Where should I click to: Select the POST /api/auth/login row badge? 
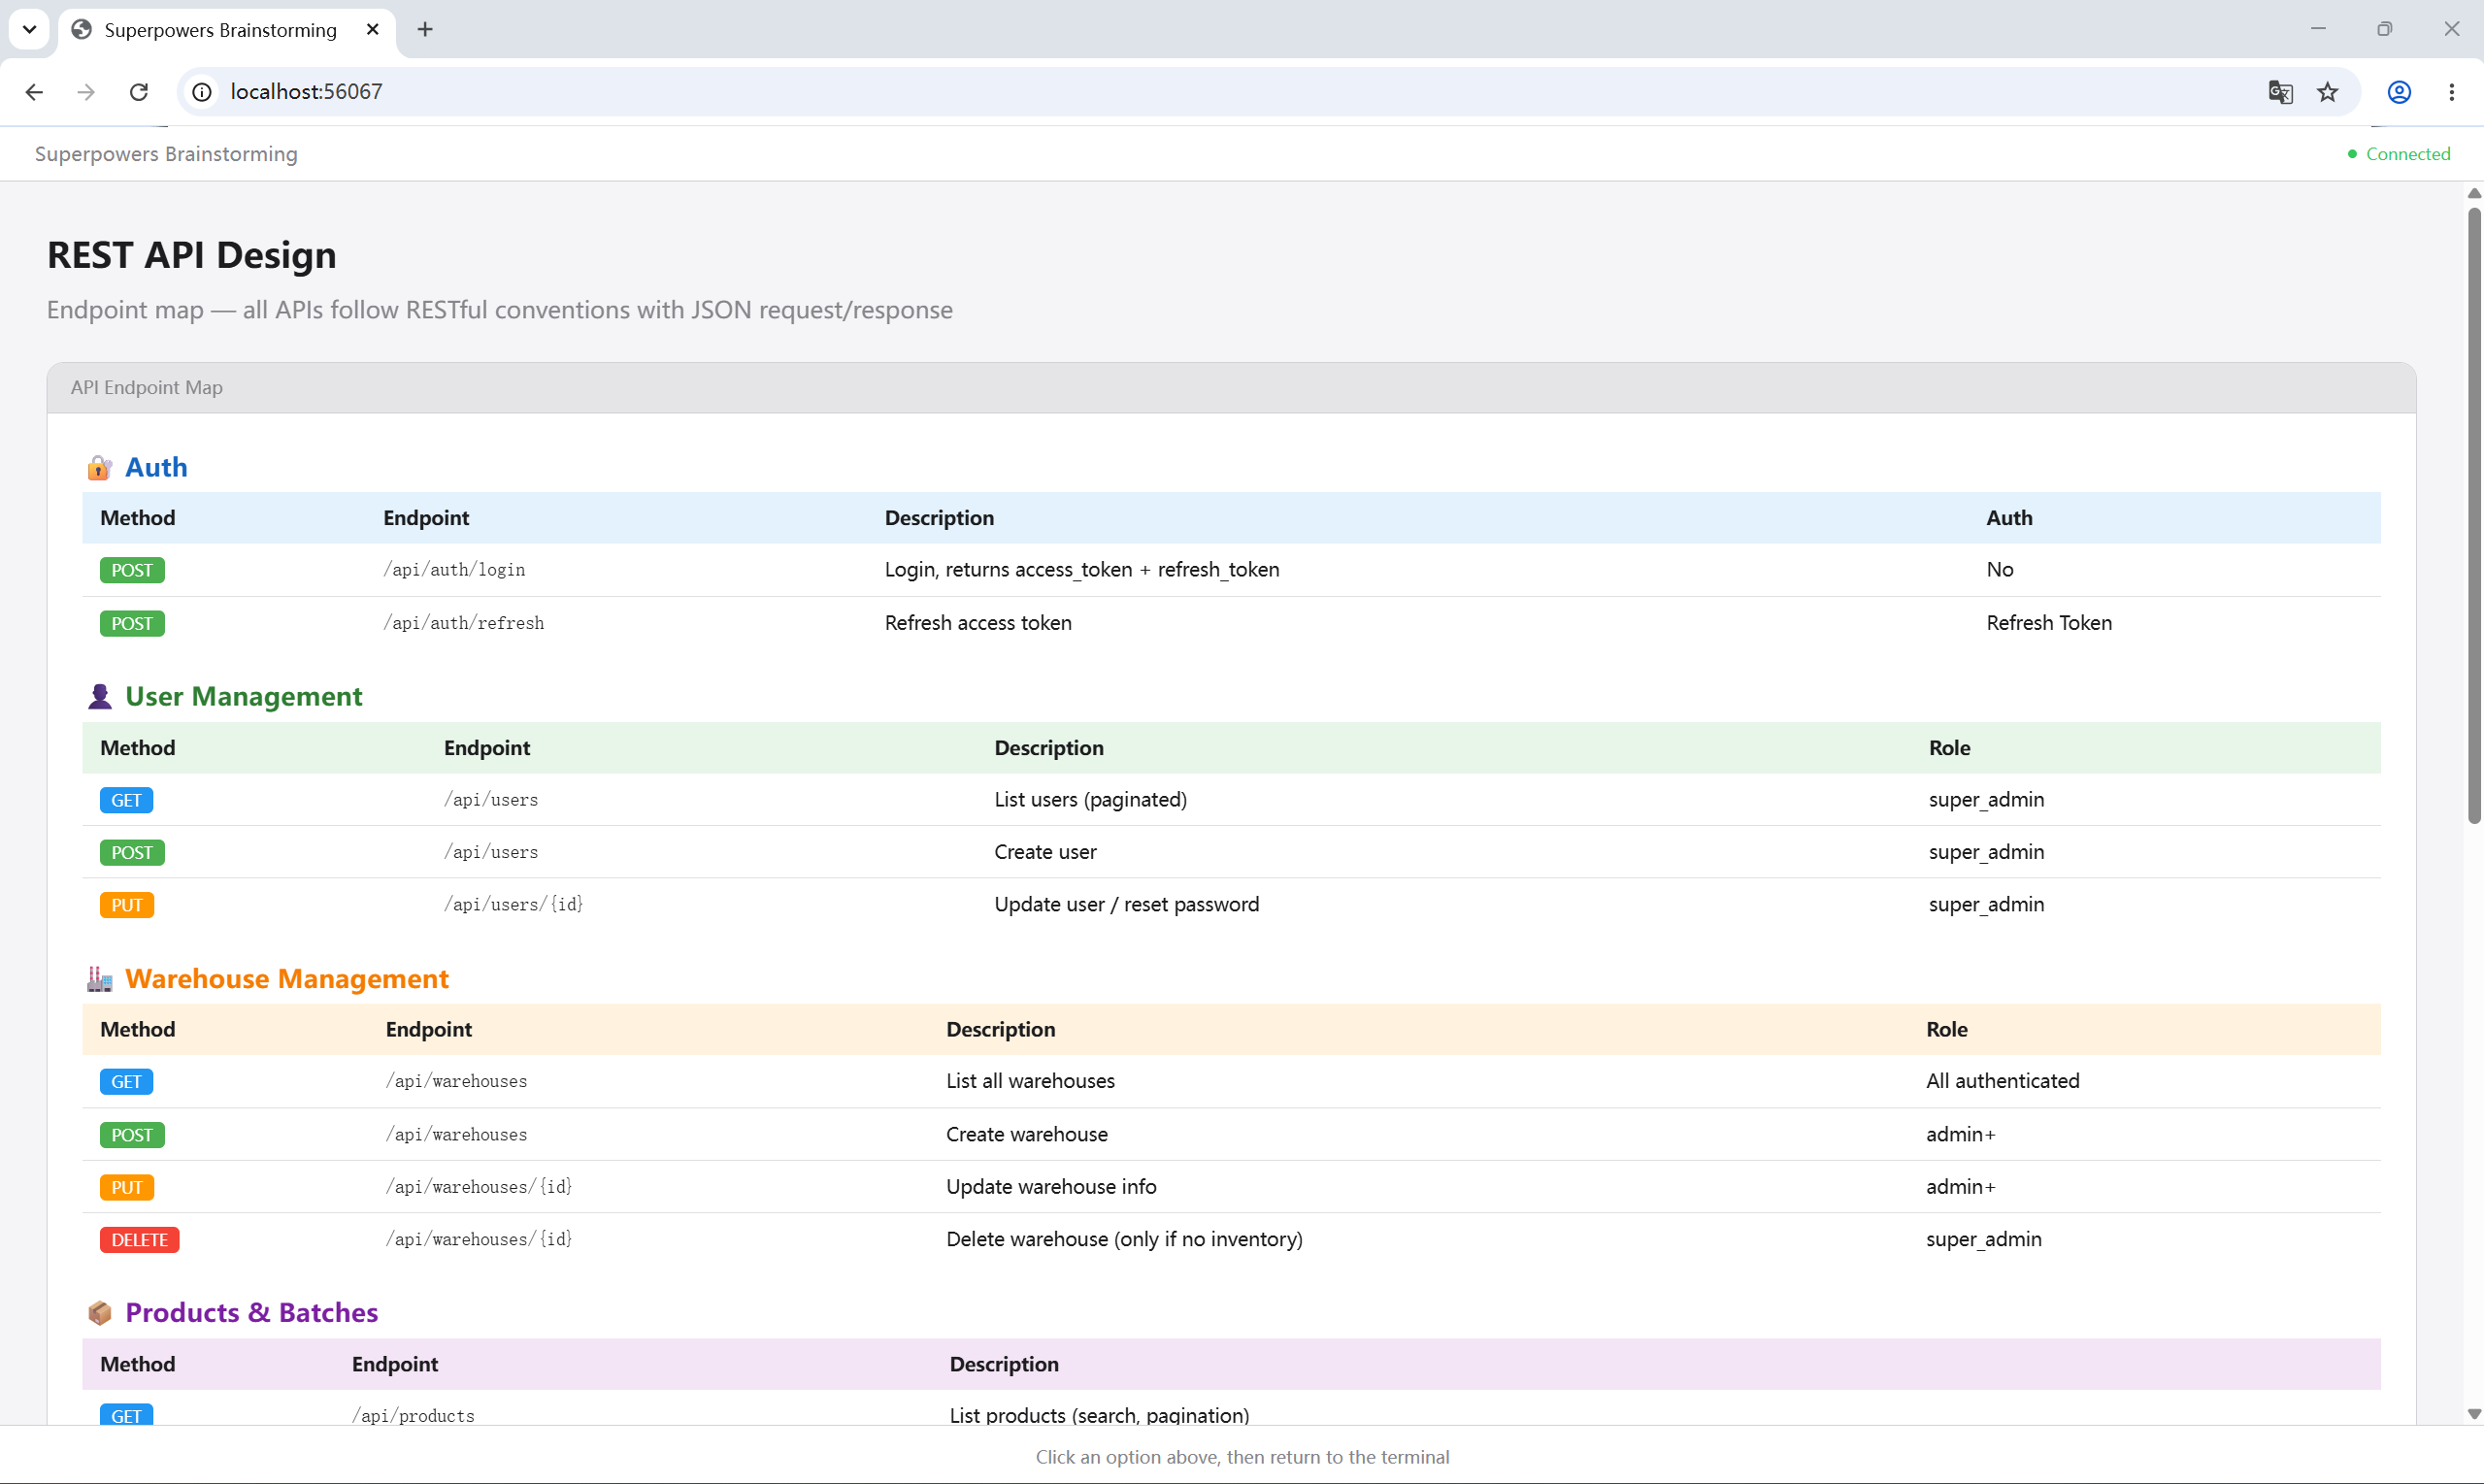point(132,570)
